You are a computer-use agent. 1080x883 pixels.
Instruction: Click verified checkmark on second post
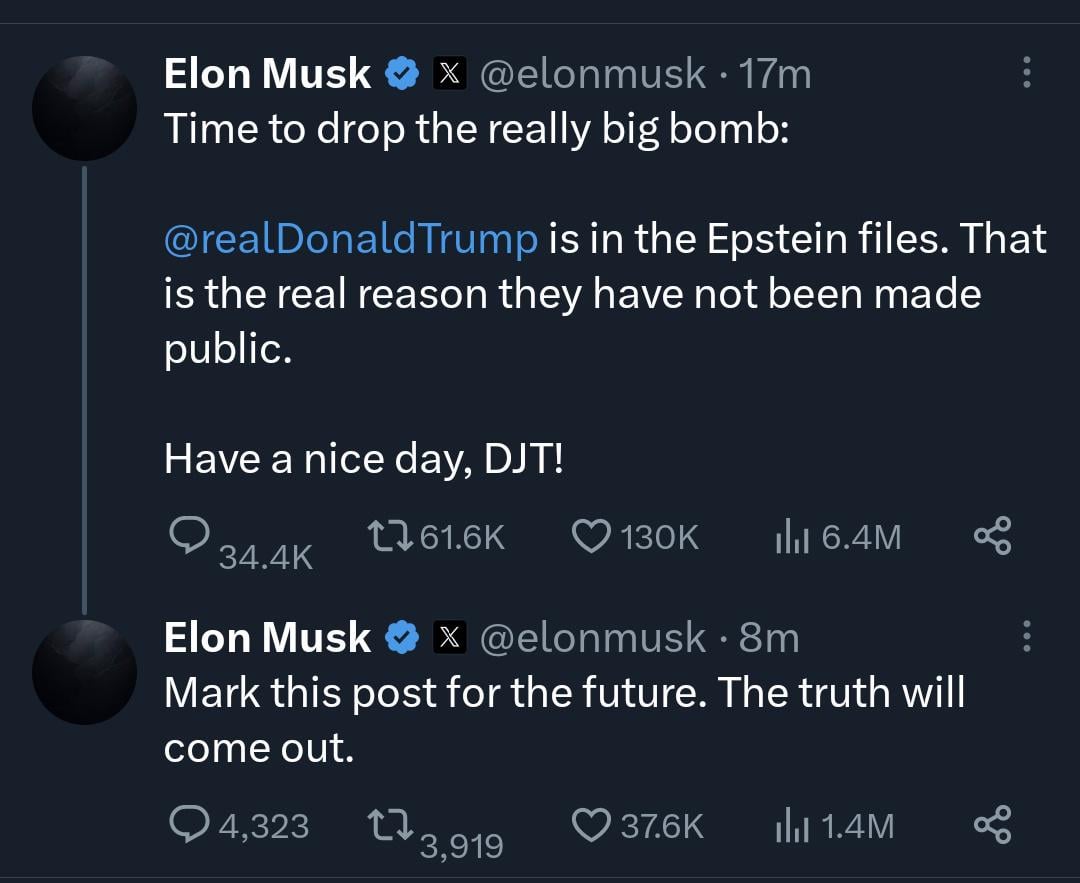click(402, 637)
